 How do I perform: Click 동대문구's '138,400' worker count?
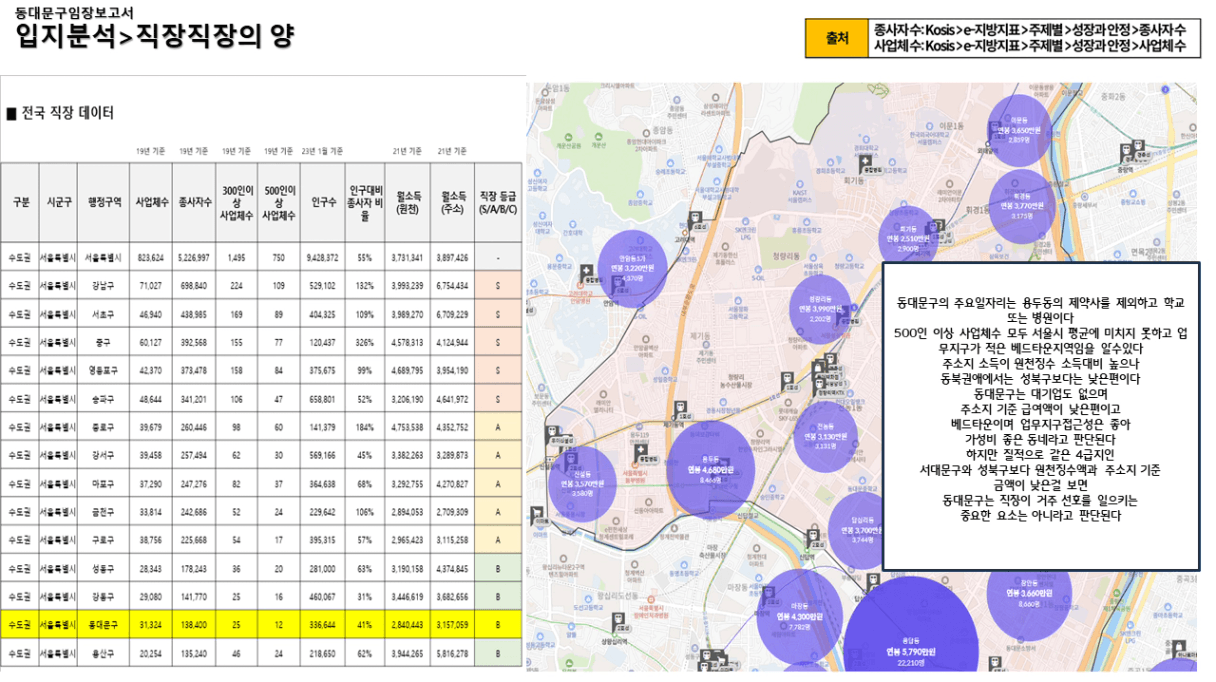[x=192, y=625]
